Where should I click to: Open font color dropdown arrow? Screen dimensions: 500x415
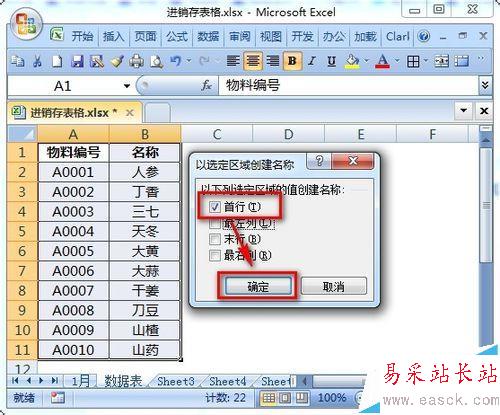tap(397, 61)
